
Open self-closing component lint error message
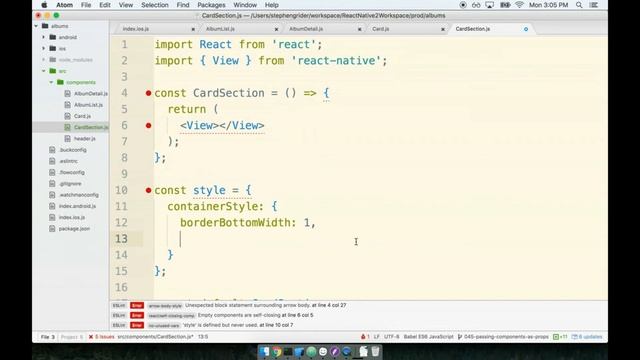pyautogui.click(x=255, y=315)
